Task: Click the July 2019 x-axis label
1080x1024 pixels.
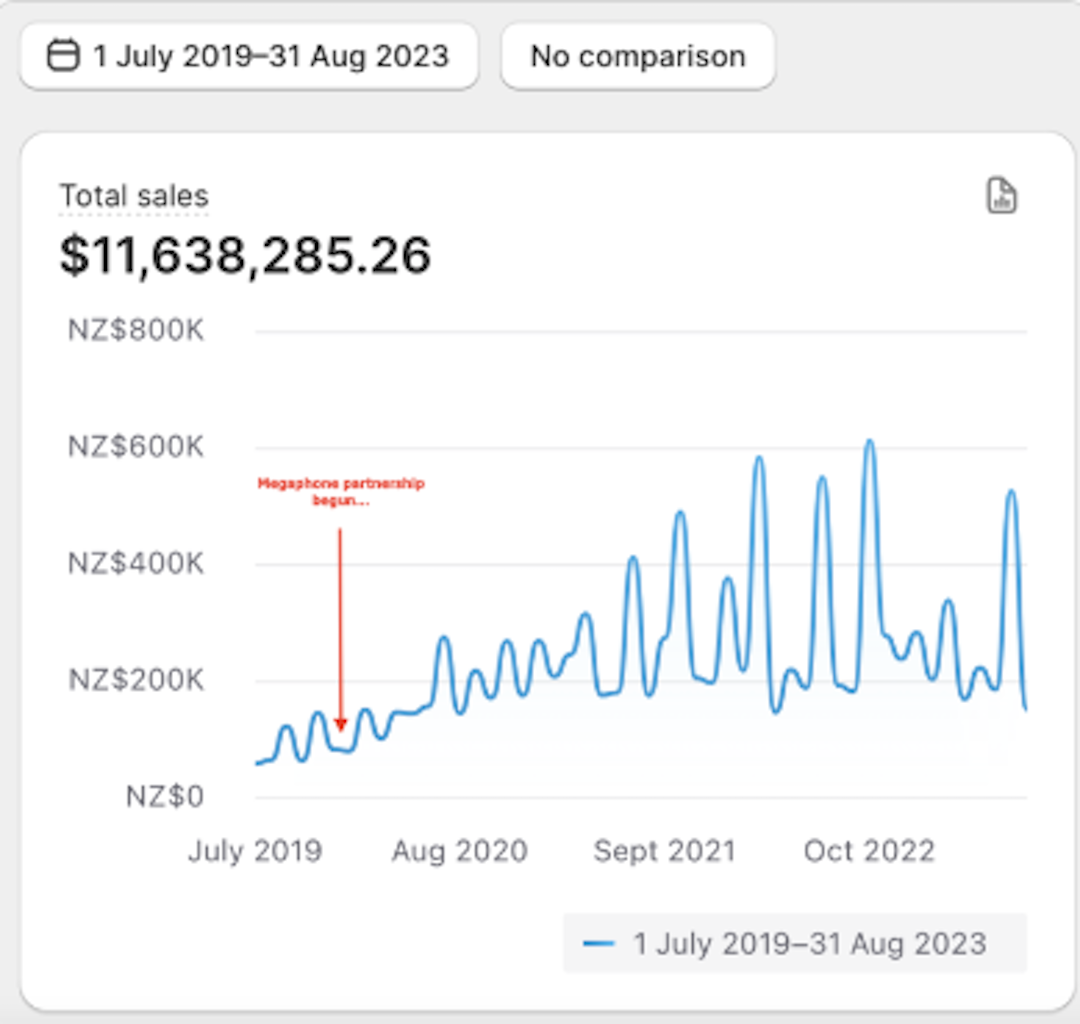Action: tap(255, 851)
